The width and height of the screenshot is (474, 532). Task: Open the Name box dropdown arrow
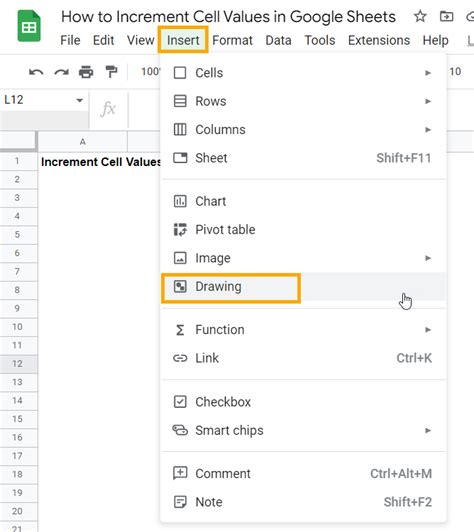pyautogui.click(x=79, y=100)
